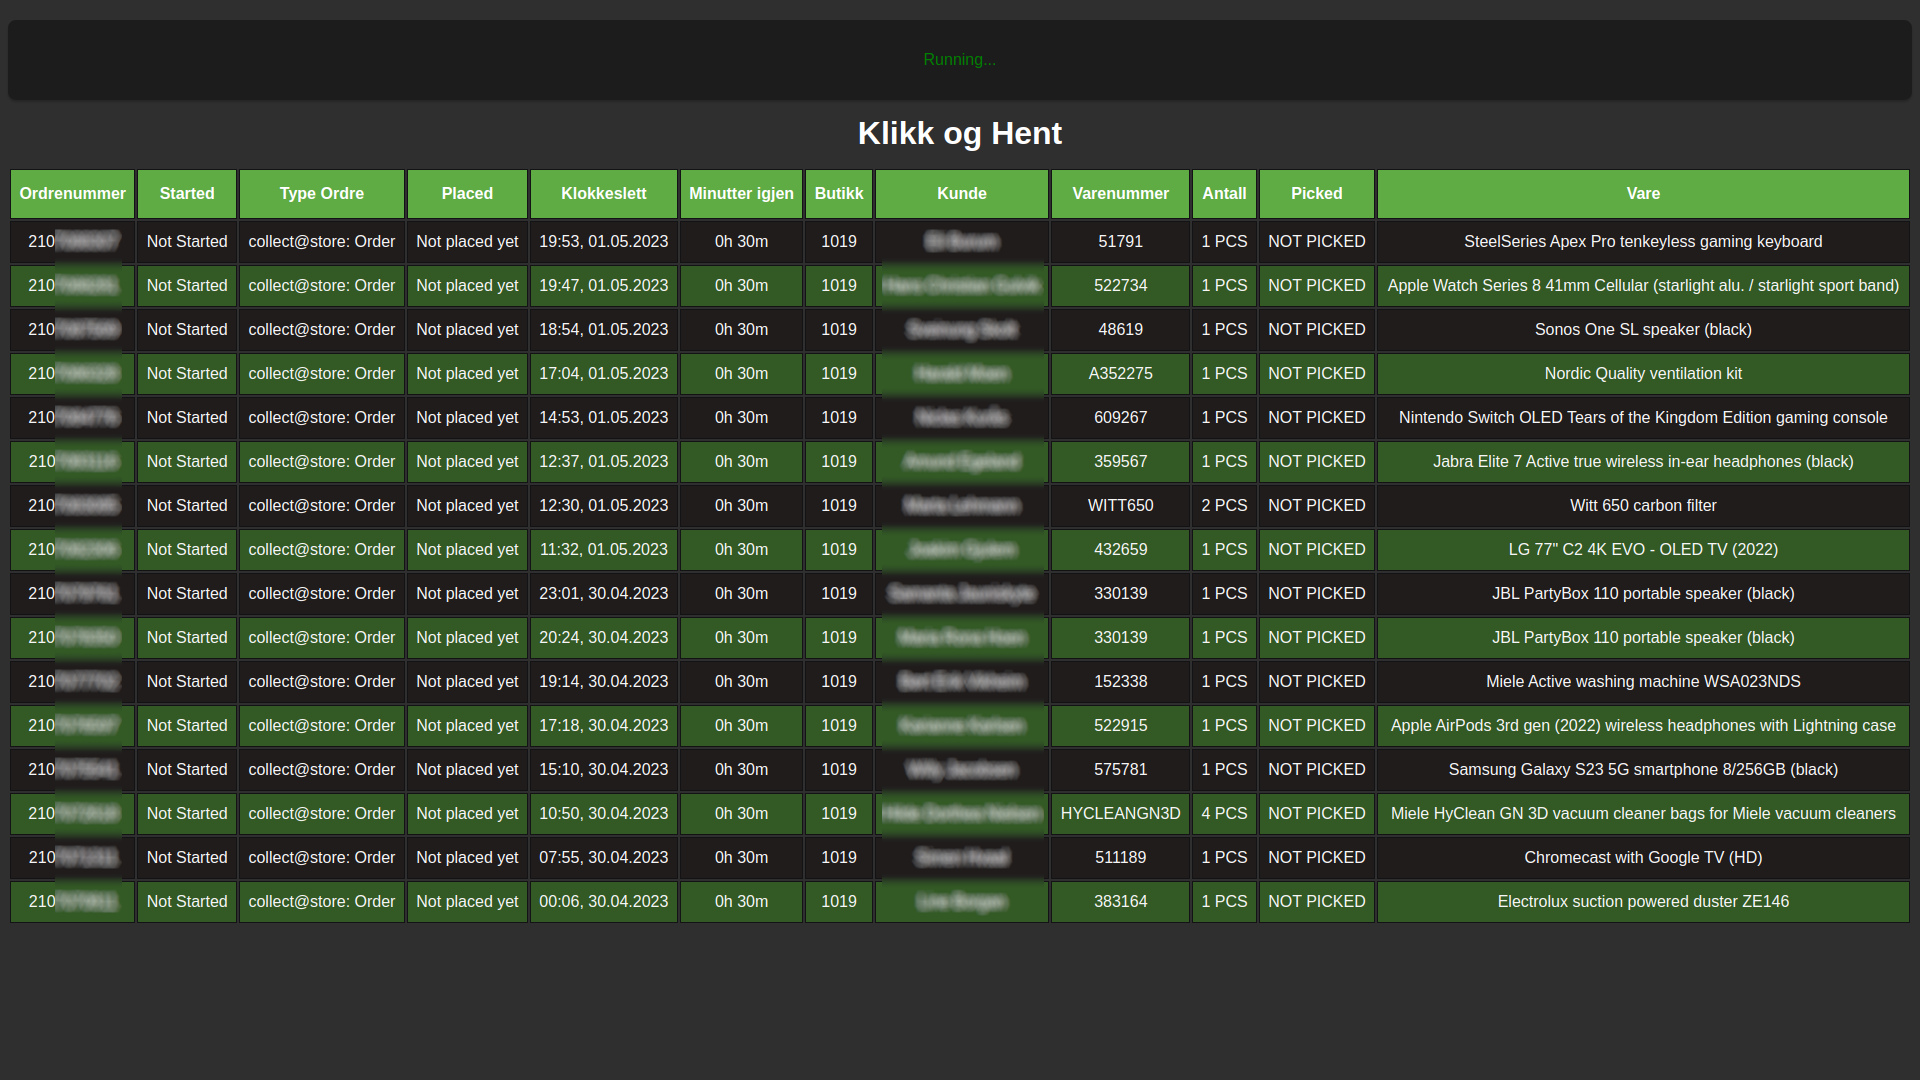Click the Chromecast with Google TV item

(x=1643, y=858)
